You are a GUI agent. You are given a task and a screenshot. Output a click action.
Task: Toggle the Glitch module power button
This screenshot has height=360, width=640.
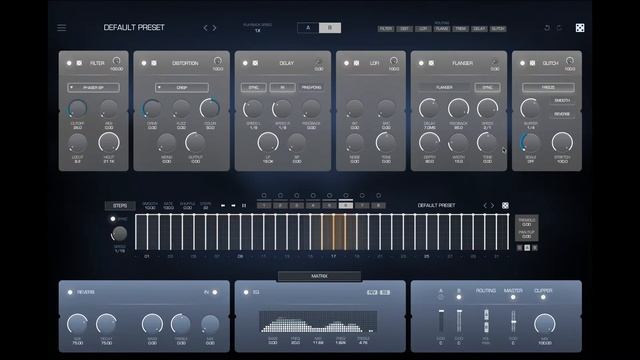(522, 63)
